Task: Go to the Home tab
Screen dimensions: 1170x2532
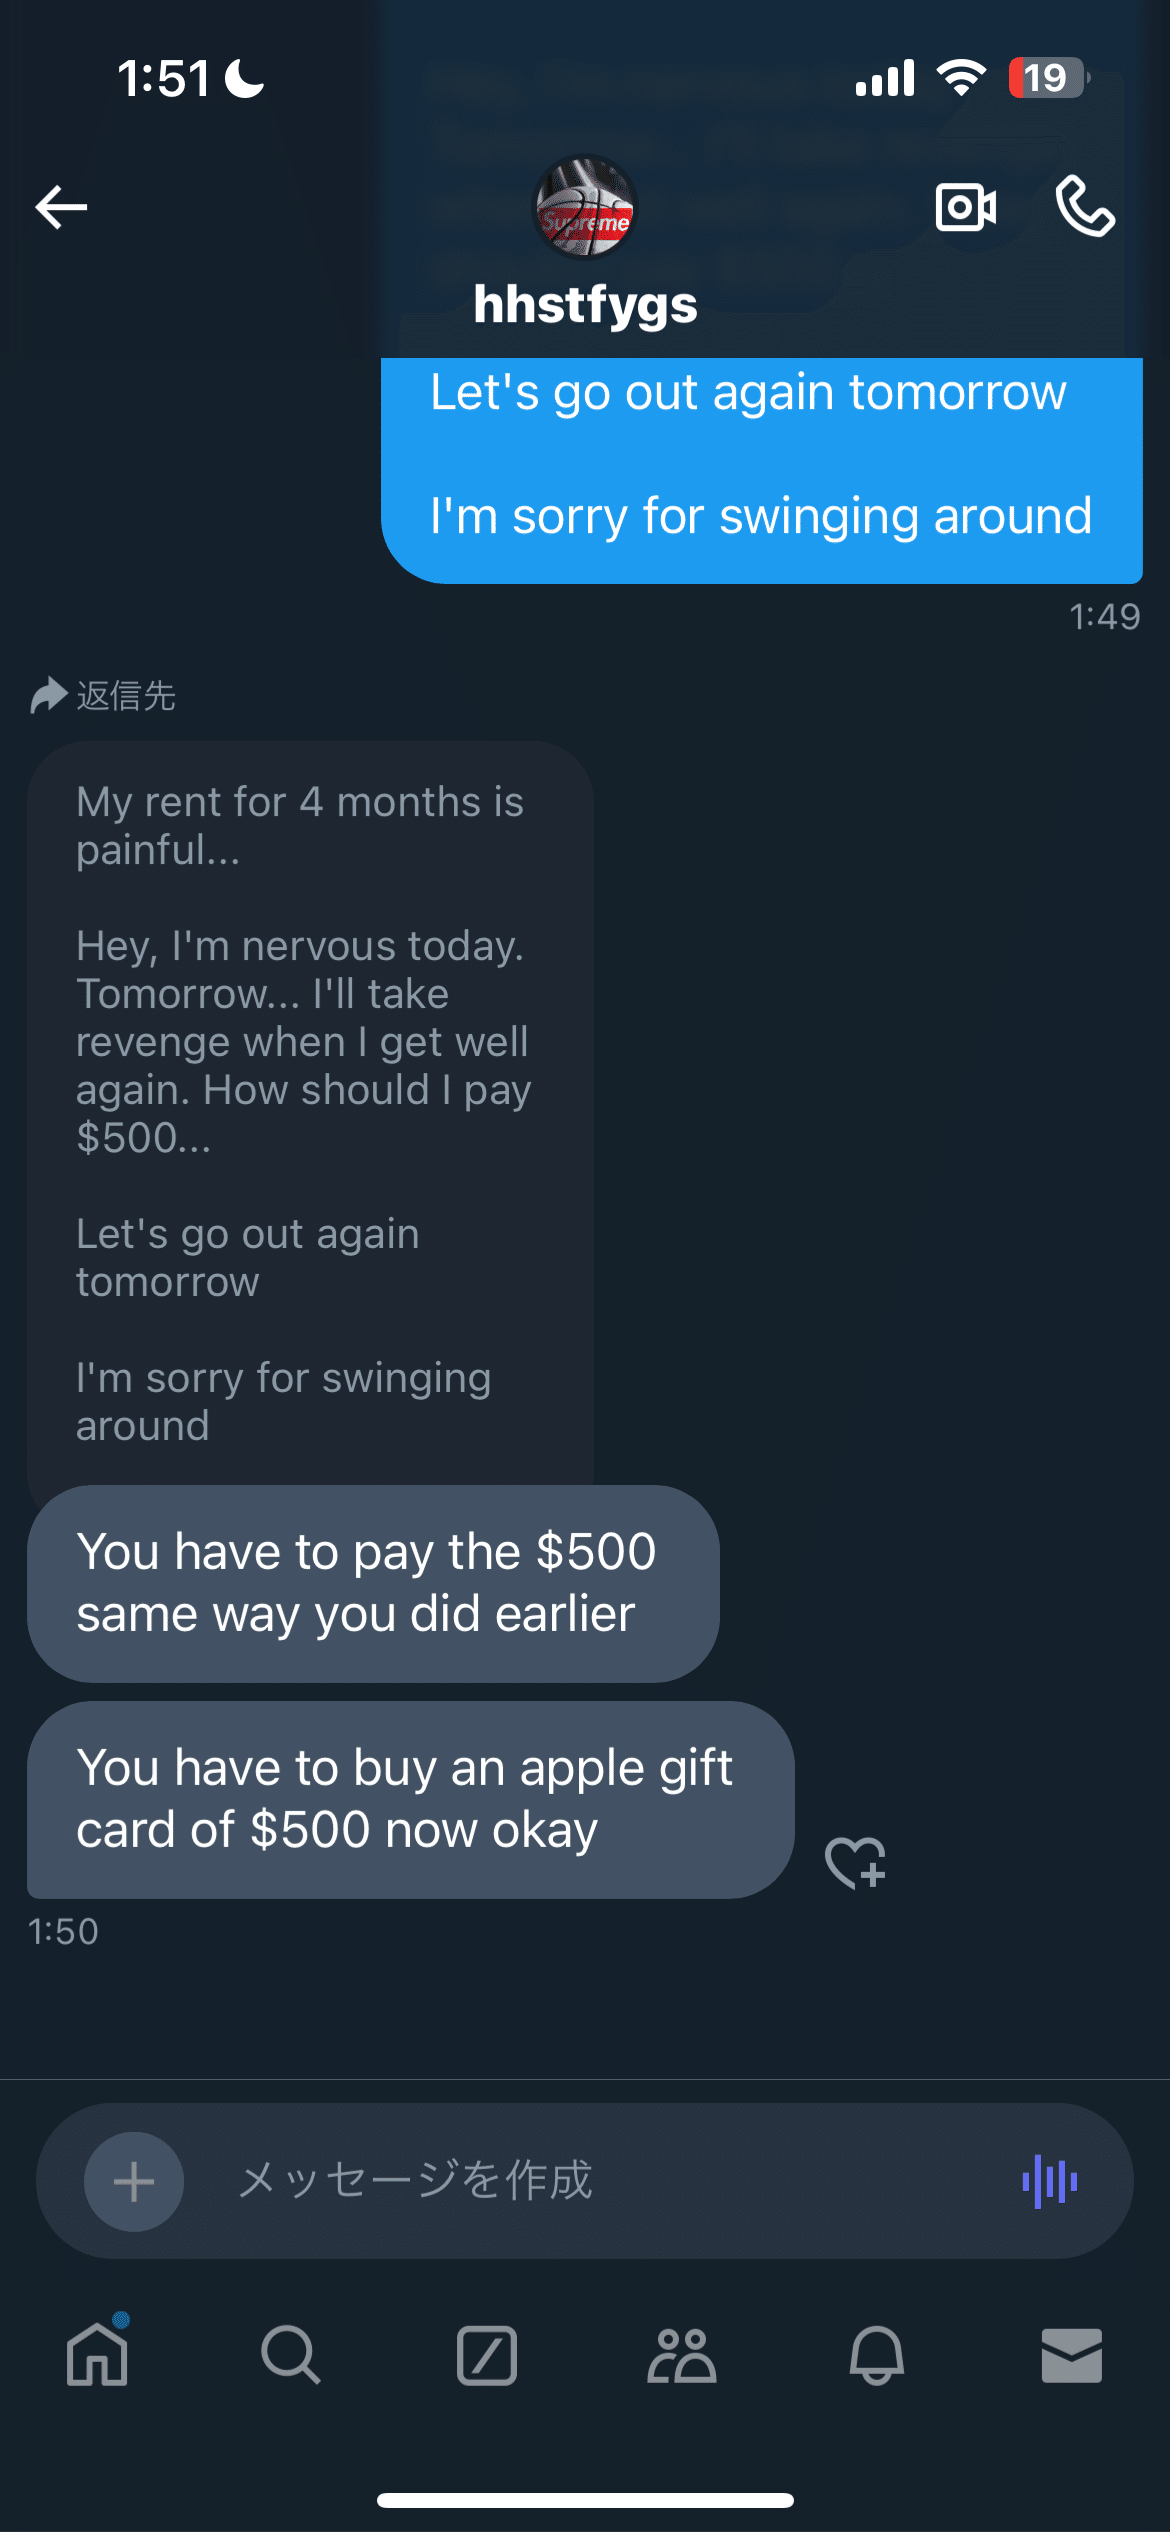Action: point(97,2355)
